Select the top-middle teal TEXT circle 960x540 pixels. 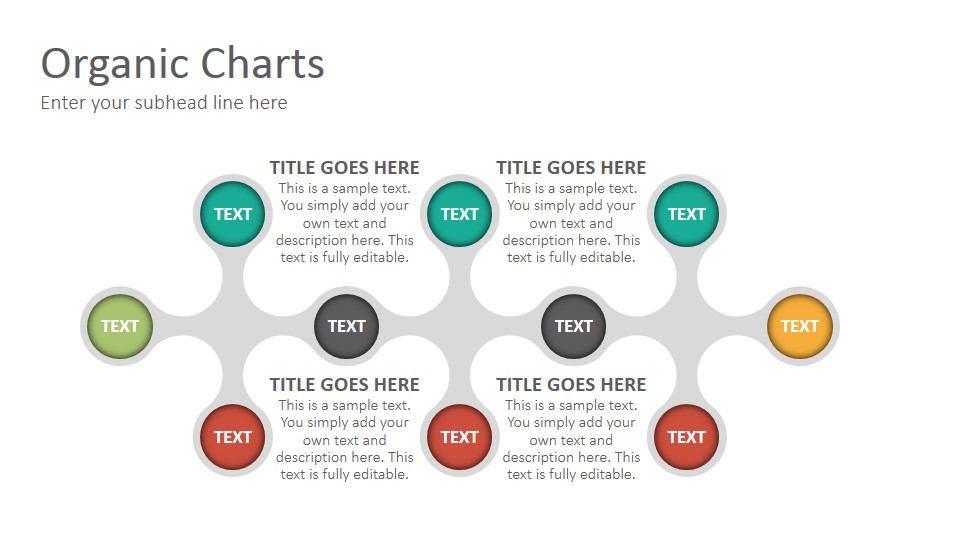click(x=459, y=214)
